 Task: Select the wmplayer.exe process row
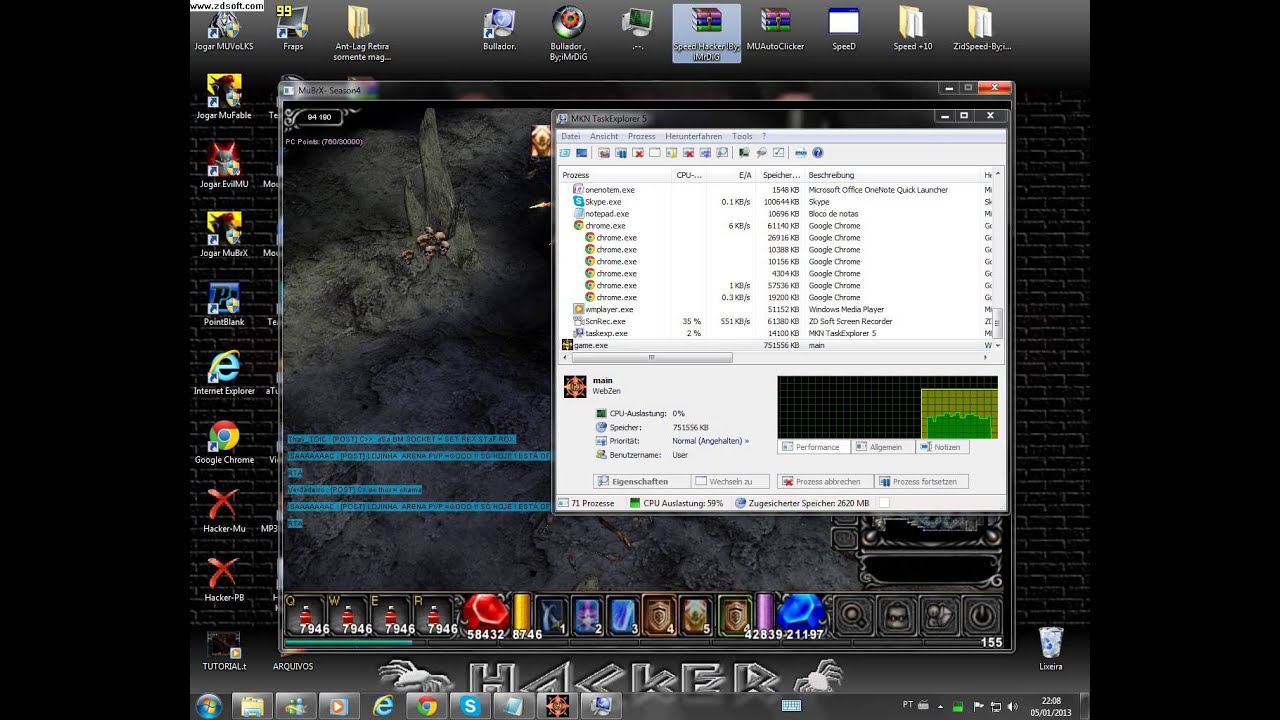click(x=776, y=310)
